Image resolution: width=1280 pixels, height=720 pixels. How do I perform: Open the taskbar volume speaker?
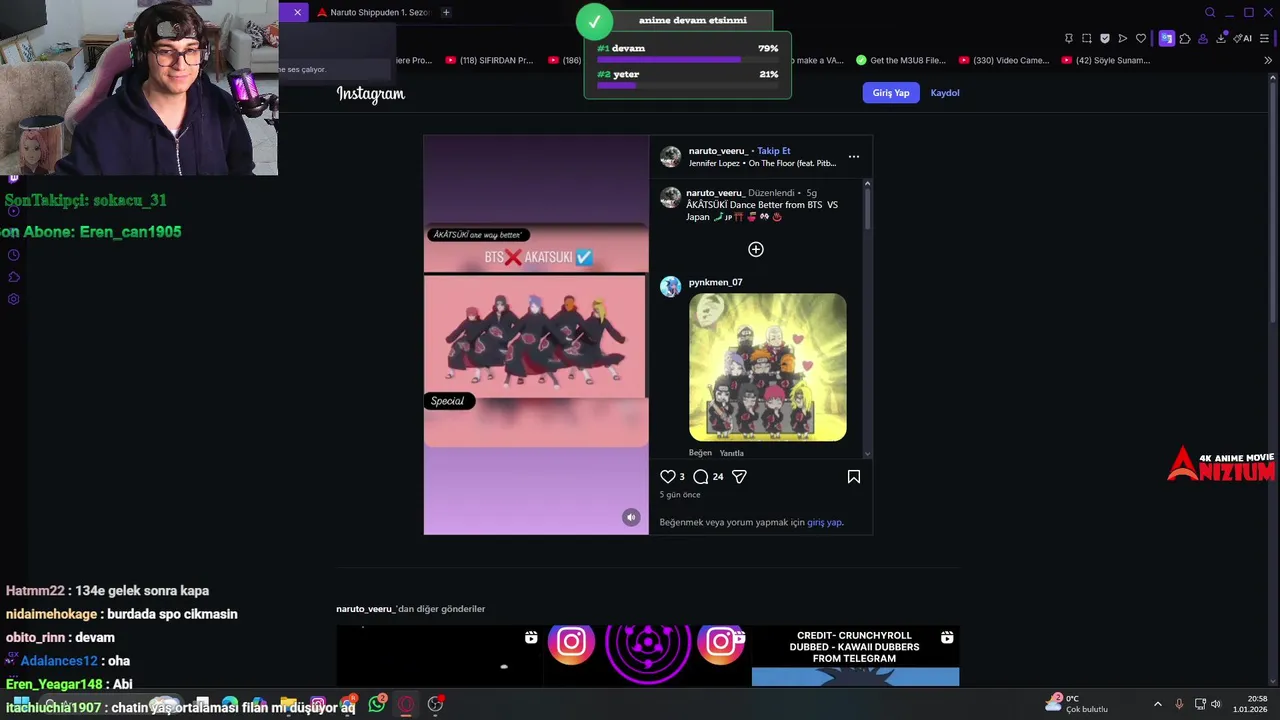click(x=1216, y=704)
